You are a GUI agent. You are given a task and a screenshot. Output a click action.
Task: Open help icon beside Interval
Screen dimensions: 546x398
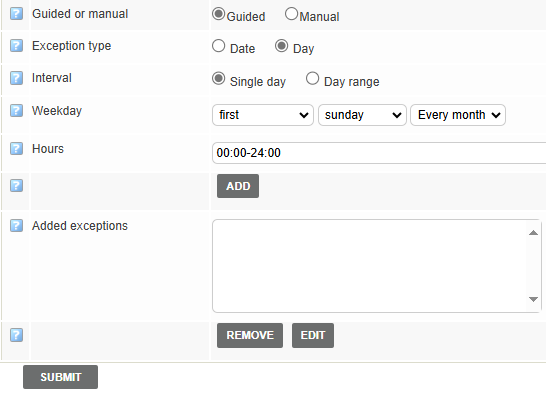[16, 78]
